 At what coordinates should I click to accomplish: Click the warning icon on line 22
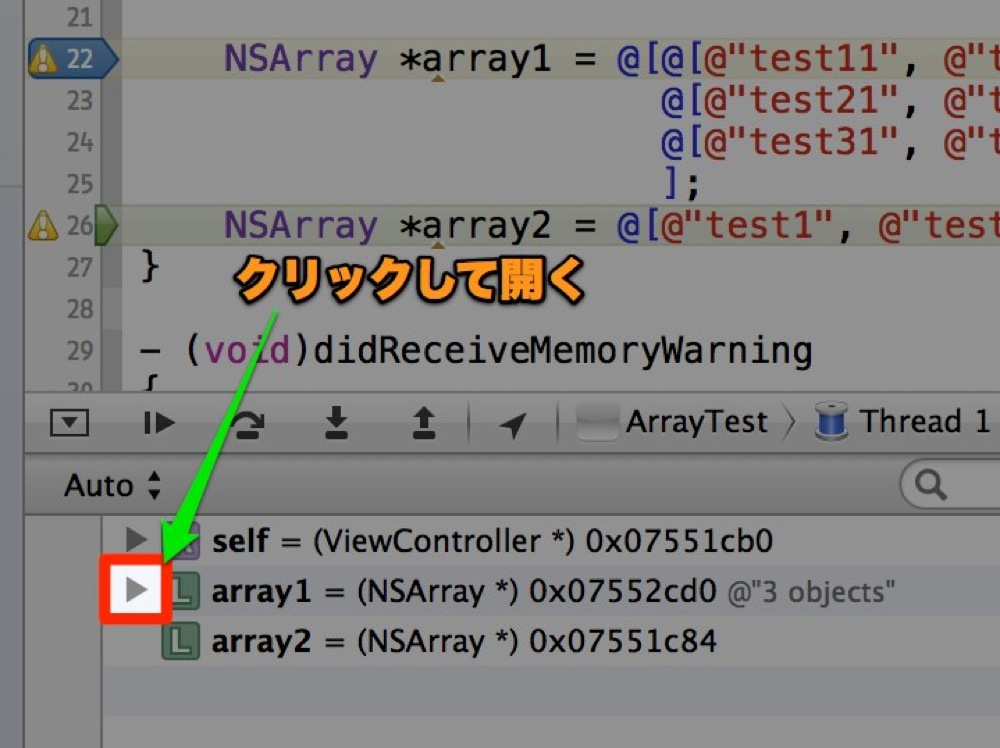[43, 59]
